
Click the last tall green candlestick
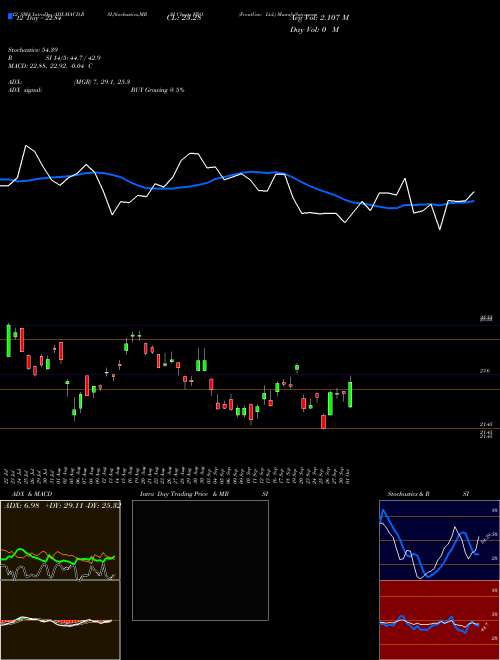[x=350, y=394]
